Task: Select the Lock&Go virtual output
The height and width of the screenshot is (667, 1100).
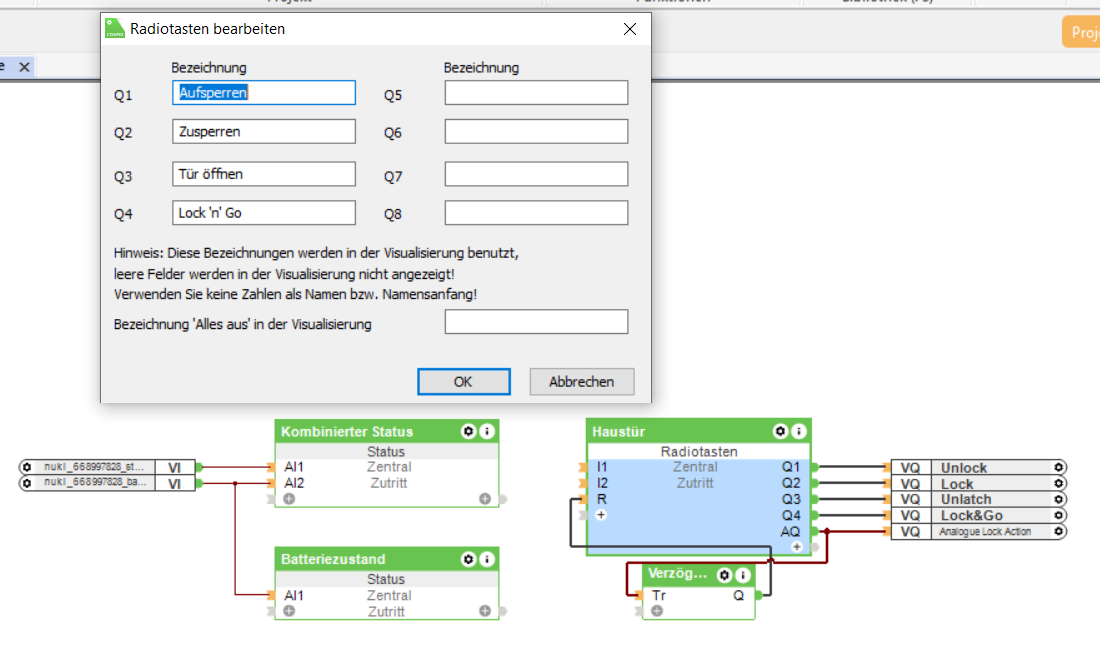Action: pyautogui.click(x=979, y=516)
